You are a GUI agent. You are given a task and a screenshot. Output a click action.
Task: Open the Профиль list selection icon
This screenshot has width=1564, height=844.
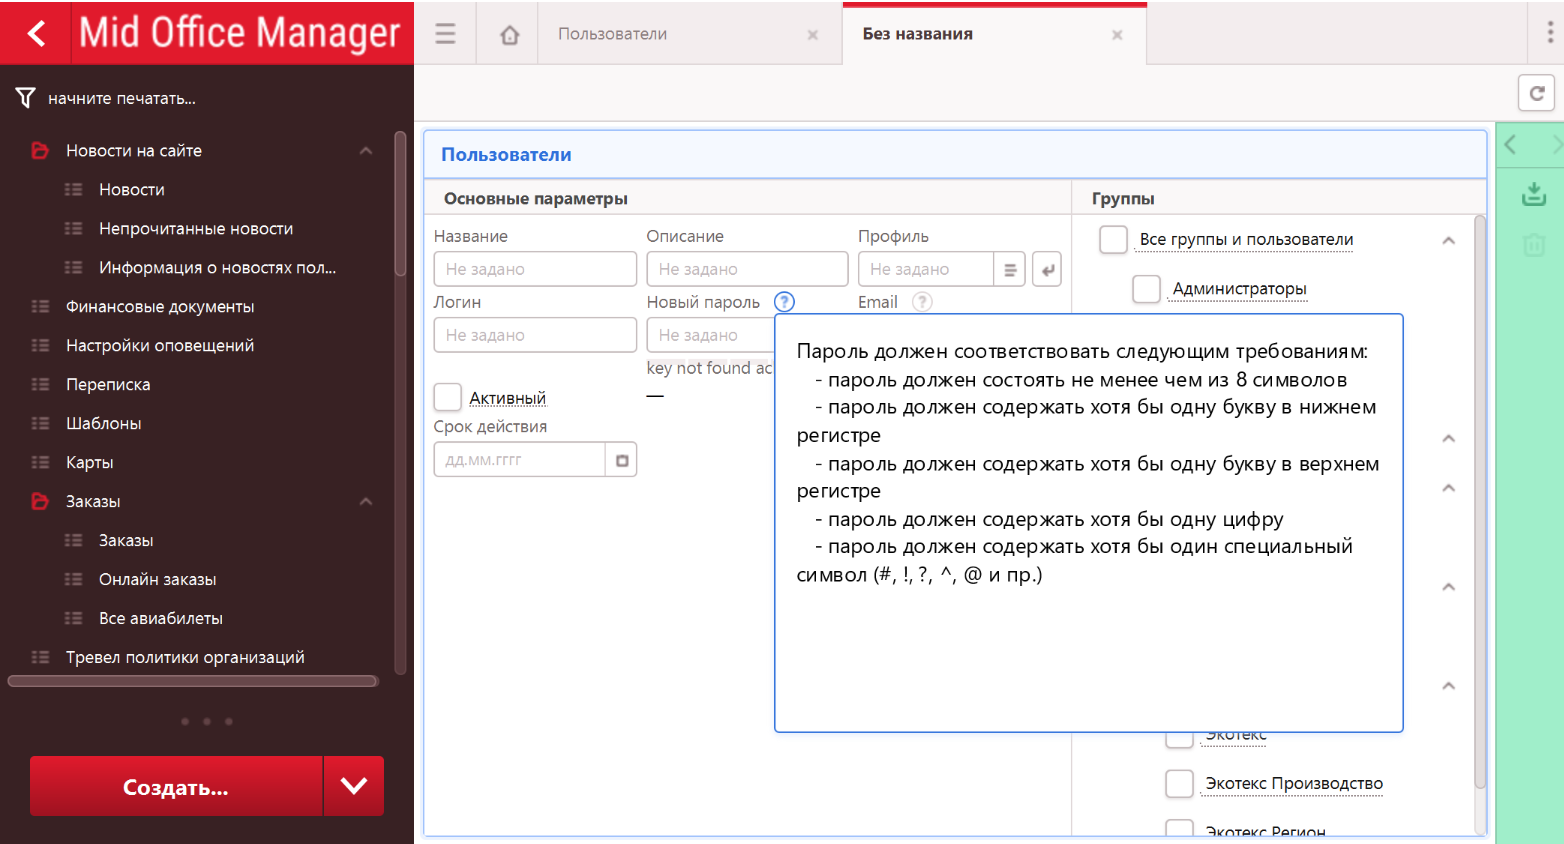[1010, 270]
